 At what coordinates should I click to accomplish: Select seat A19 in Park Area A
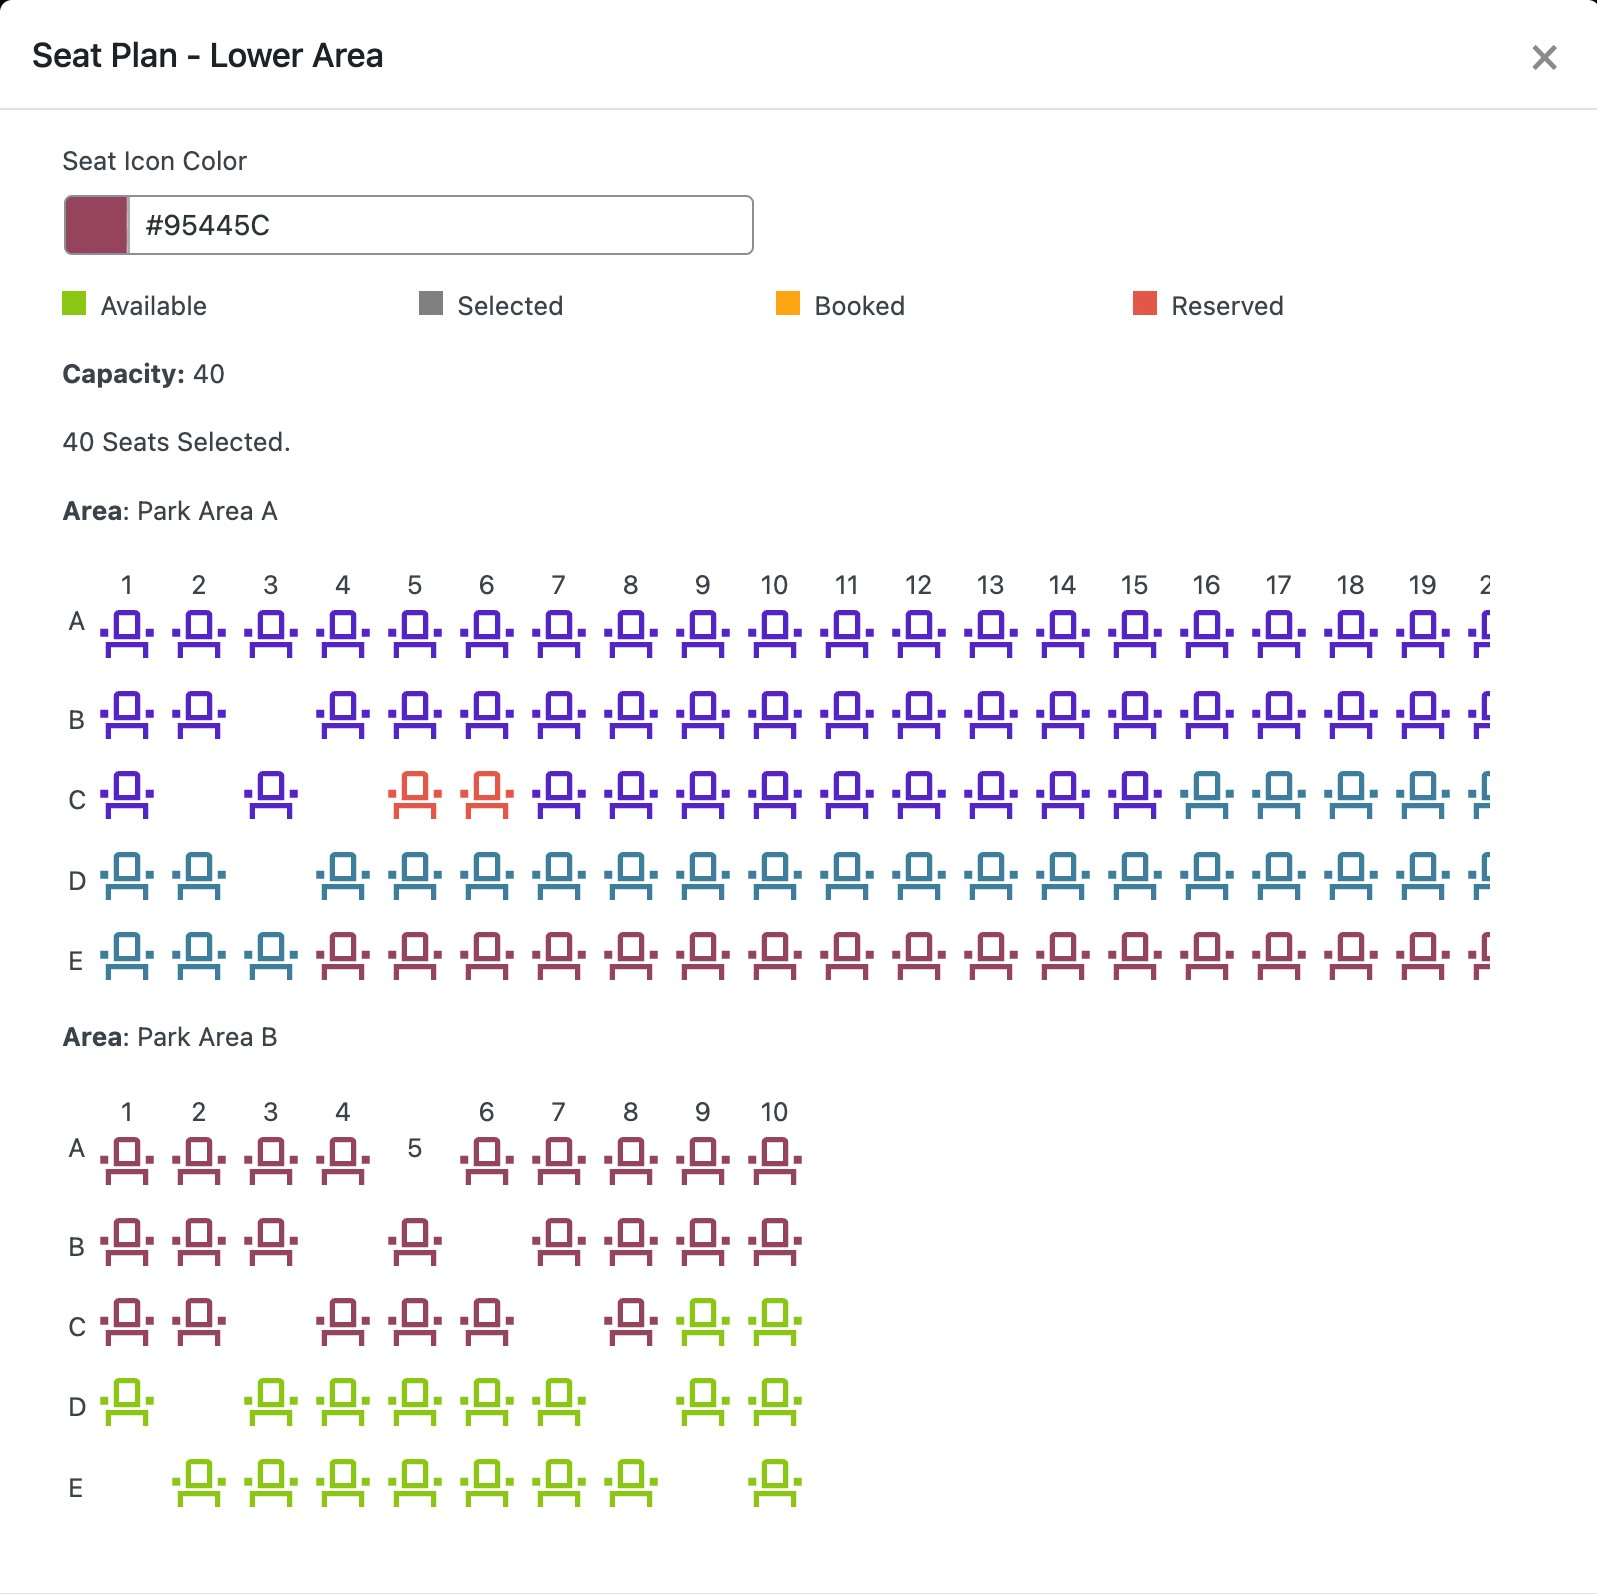[x=1423, y=633]
